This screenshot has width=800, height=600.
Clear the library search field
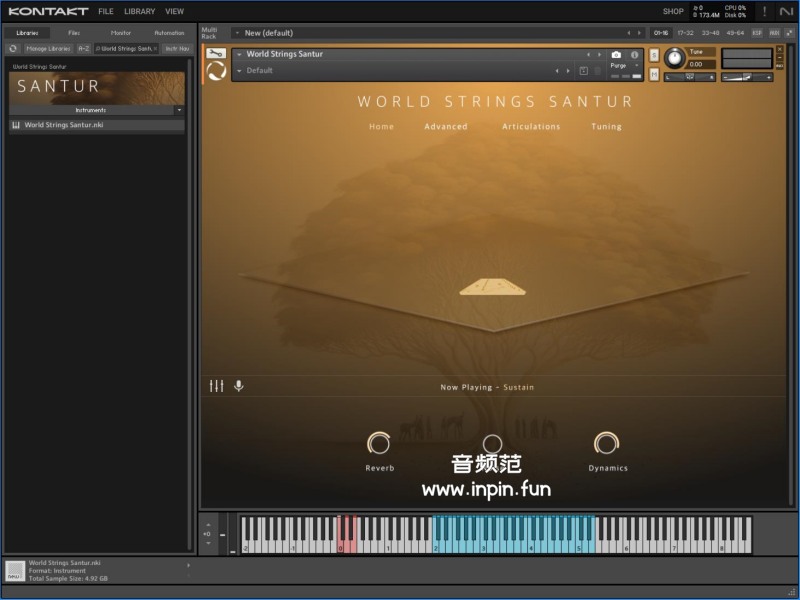pyautogui.click(x=155, y=48)
